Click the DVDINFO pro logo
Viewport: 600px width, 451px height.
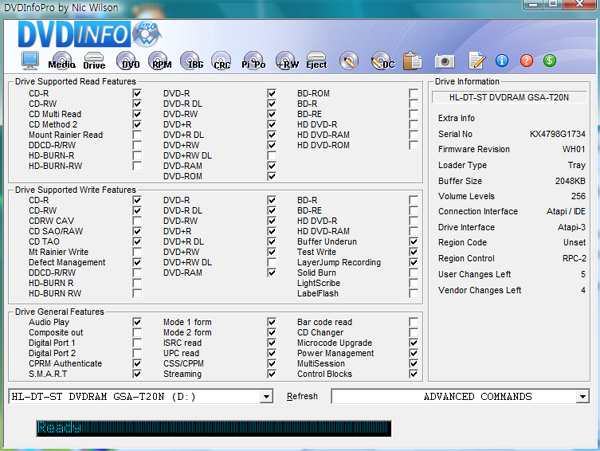click(90, 34)
